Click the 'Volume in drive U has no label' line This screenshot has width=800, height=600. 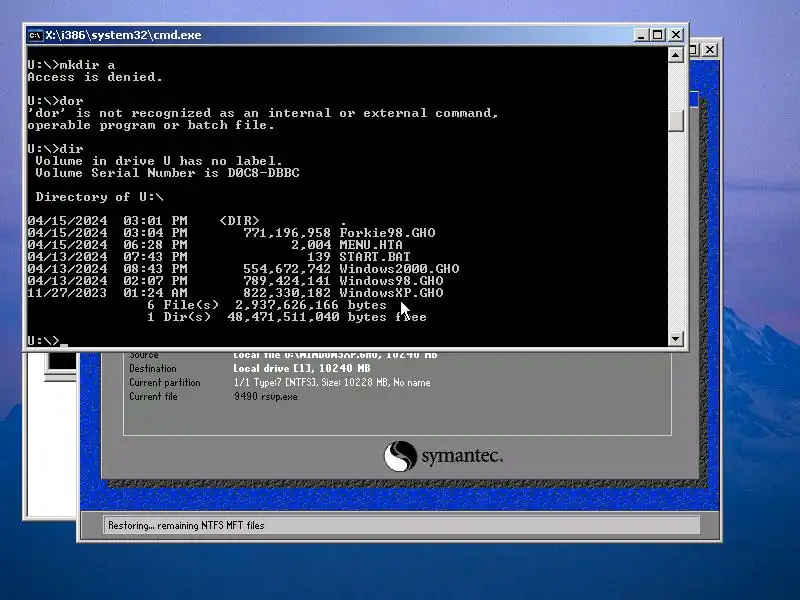[x=159, y=161]
